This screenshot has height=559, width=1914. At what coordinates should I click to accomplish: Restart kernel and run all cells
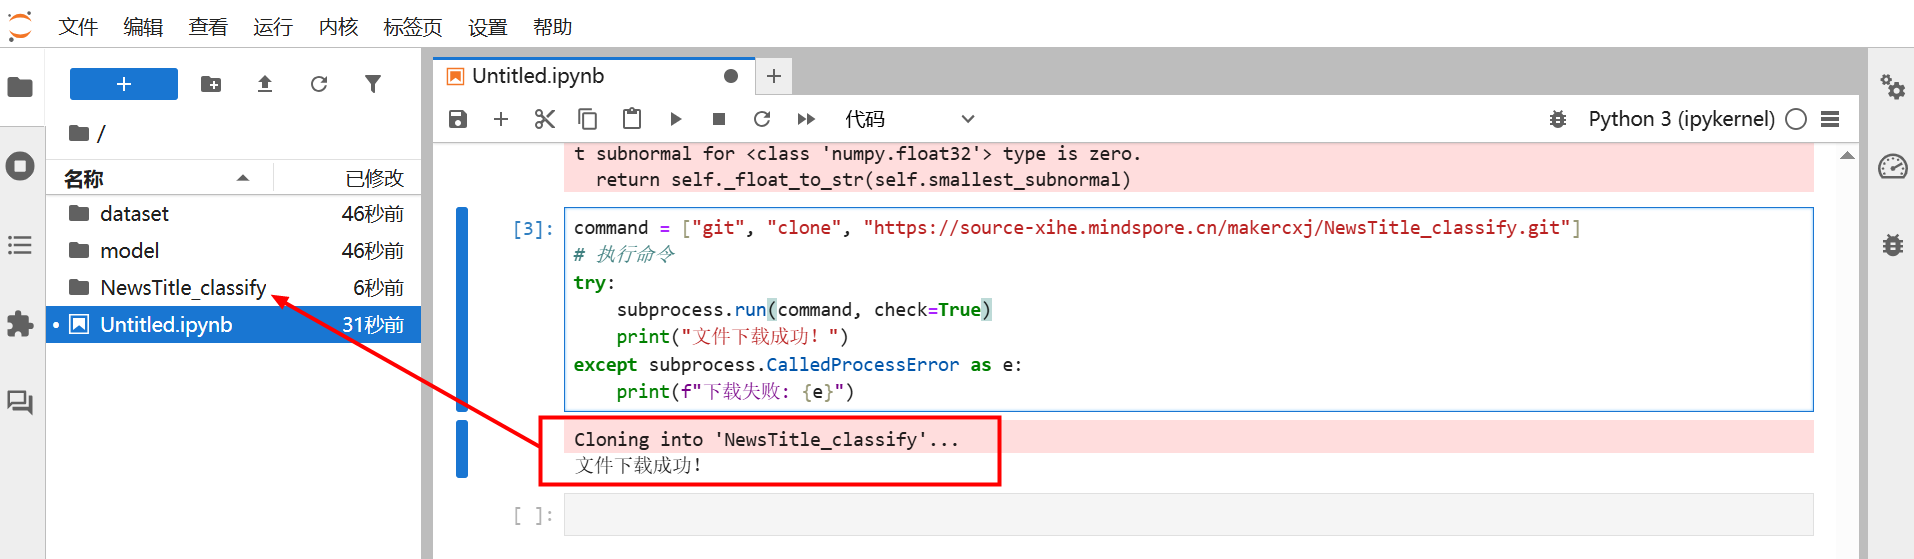[806, 119]
